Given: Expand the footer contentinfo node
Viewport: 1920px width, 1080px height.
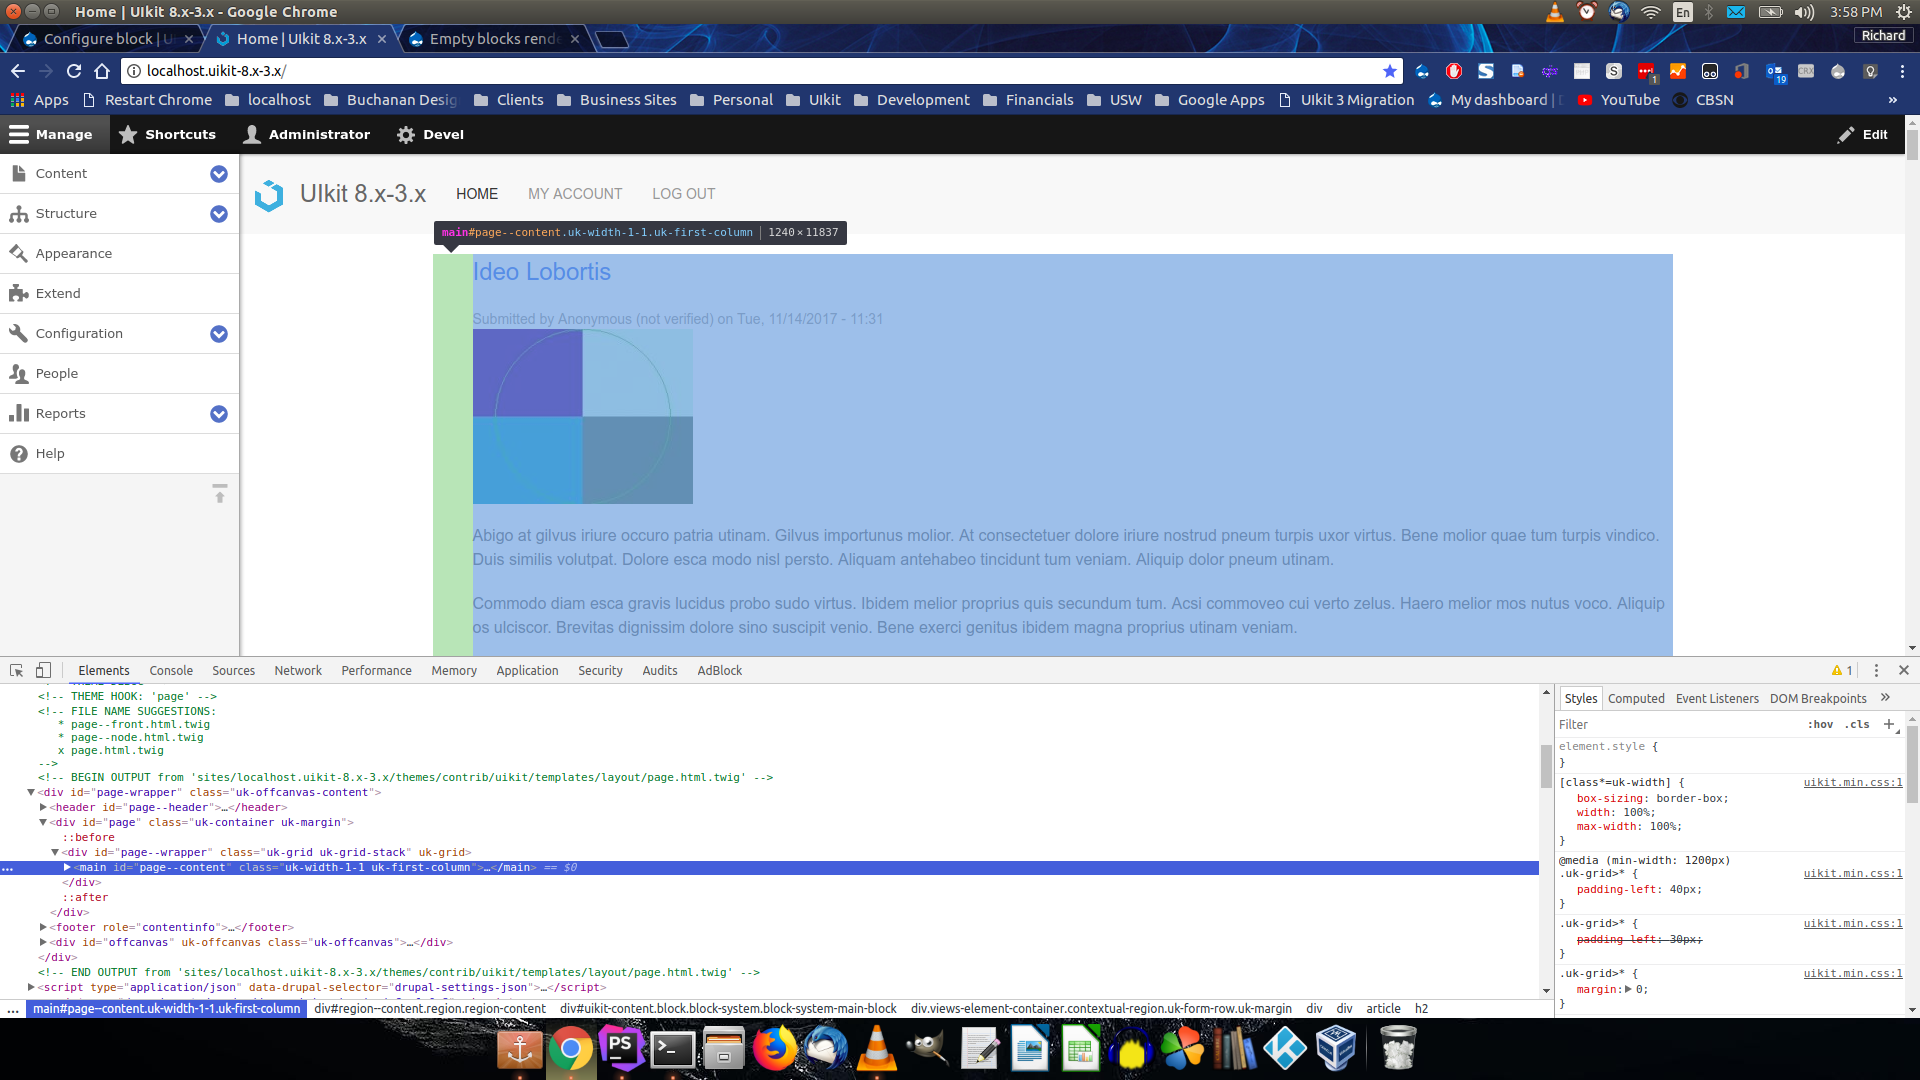Looking at the screenshot, I should [43, 927].
